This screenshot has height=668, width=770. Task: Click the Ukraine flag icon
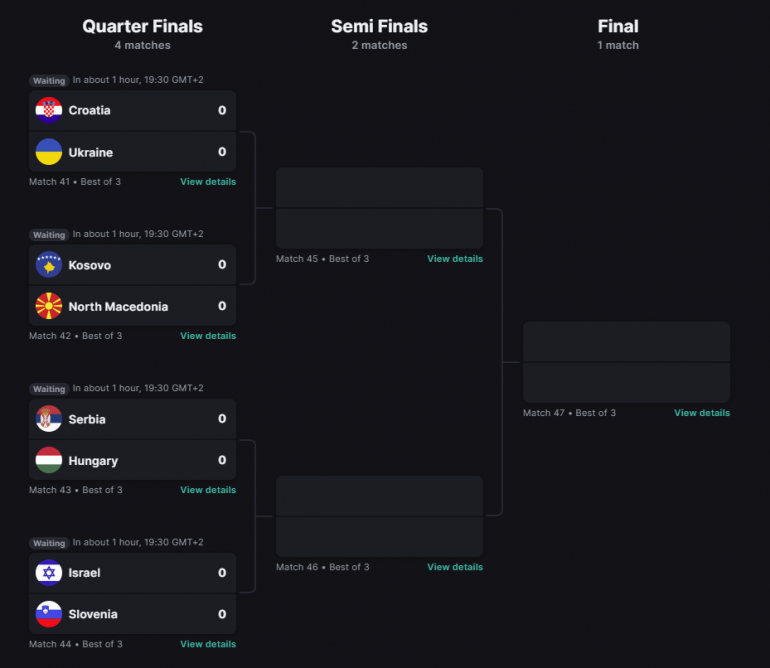point(49,152)
